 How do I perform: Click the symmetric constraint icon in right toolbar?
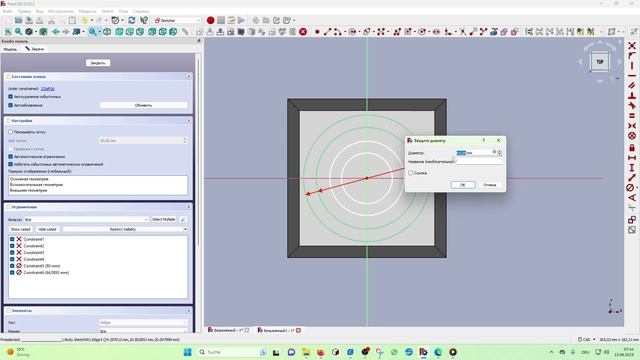click(x=632, y=126)
